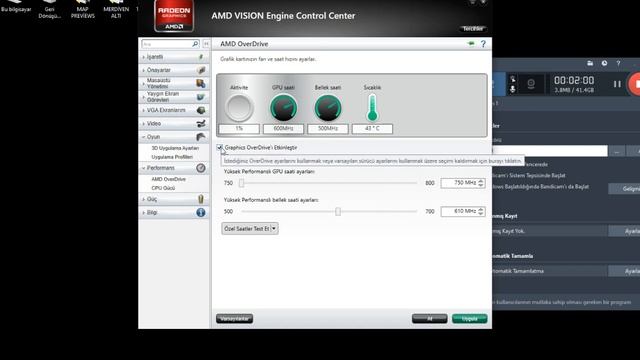
Task: Click the Aktivite gauge
Action: [239, 108]
